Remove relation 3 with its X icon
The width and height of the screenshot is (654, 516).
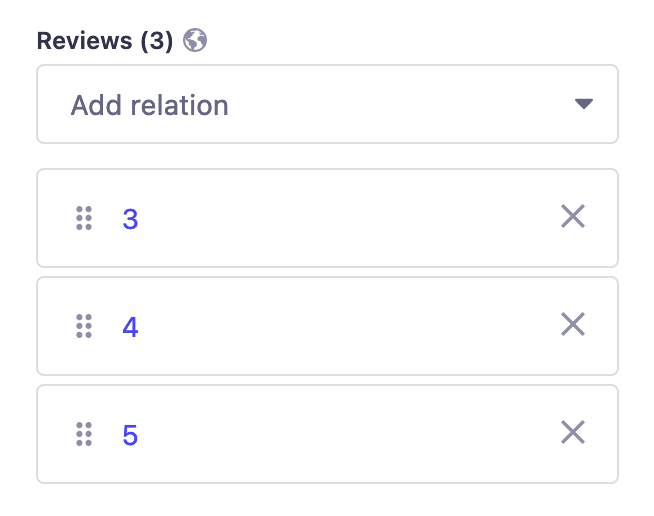tap(573, 217)
